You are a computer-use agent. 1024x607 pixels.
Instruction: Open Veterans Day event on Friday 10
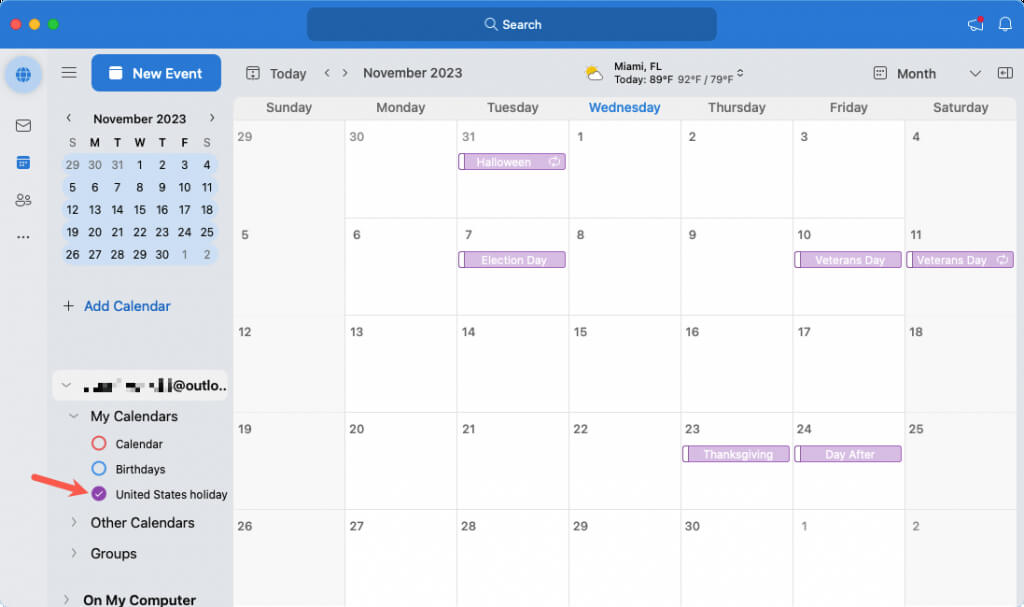coord(848,259)
